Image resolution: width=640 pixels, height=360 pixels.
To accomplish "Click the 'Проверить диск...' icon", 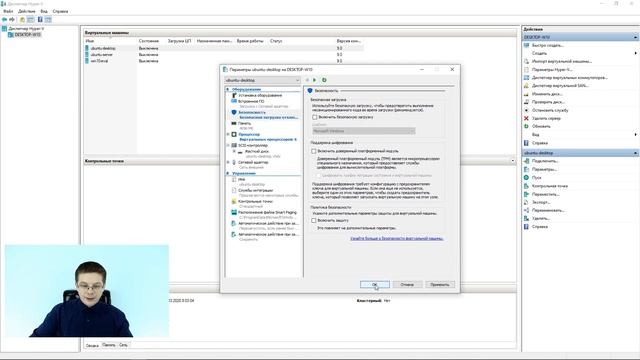I will click(x=527, y=102).
